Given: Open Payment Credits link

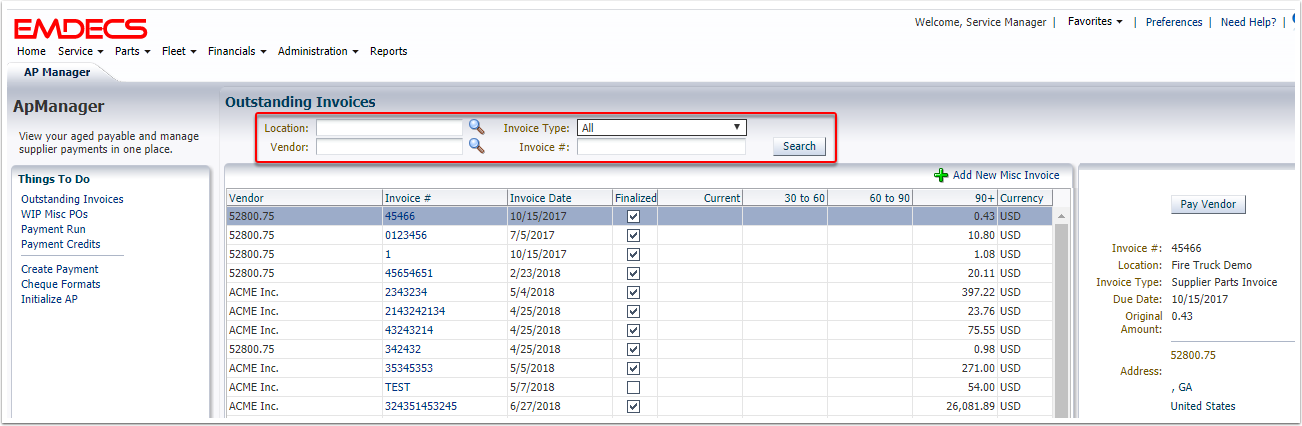Looking at the screenshot, I should [x=60, y=244].
